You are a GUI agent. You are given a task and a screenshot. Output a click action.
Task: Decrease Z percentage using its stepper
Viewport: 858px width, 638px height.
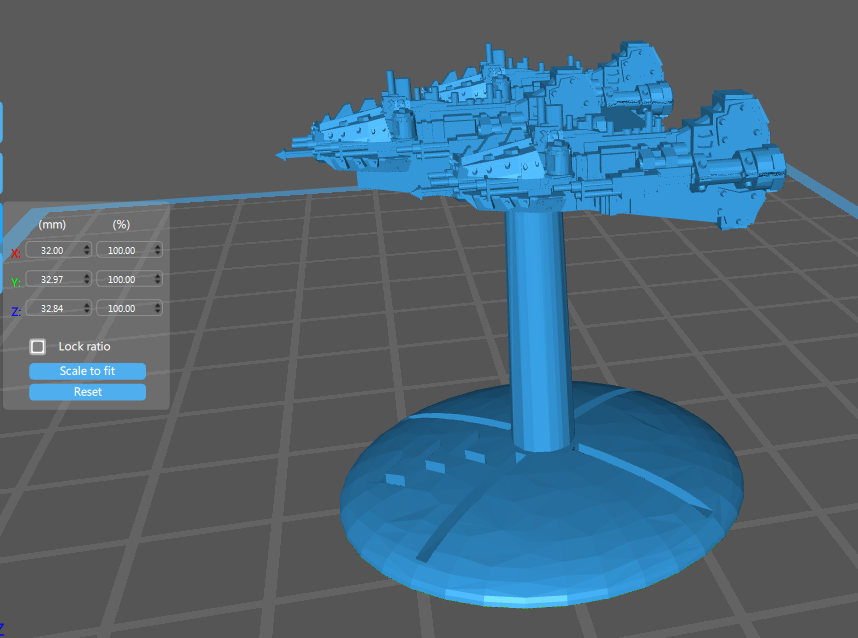pyautogui.click(x=157, y=311)
